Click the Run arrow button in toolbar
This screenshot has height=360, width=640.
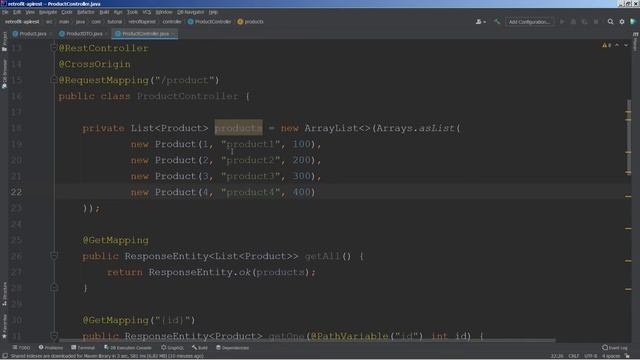click(562, 22)
